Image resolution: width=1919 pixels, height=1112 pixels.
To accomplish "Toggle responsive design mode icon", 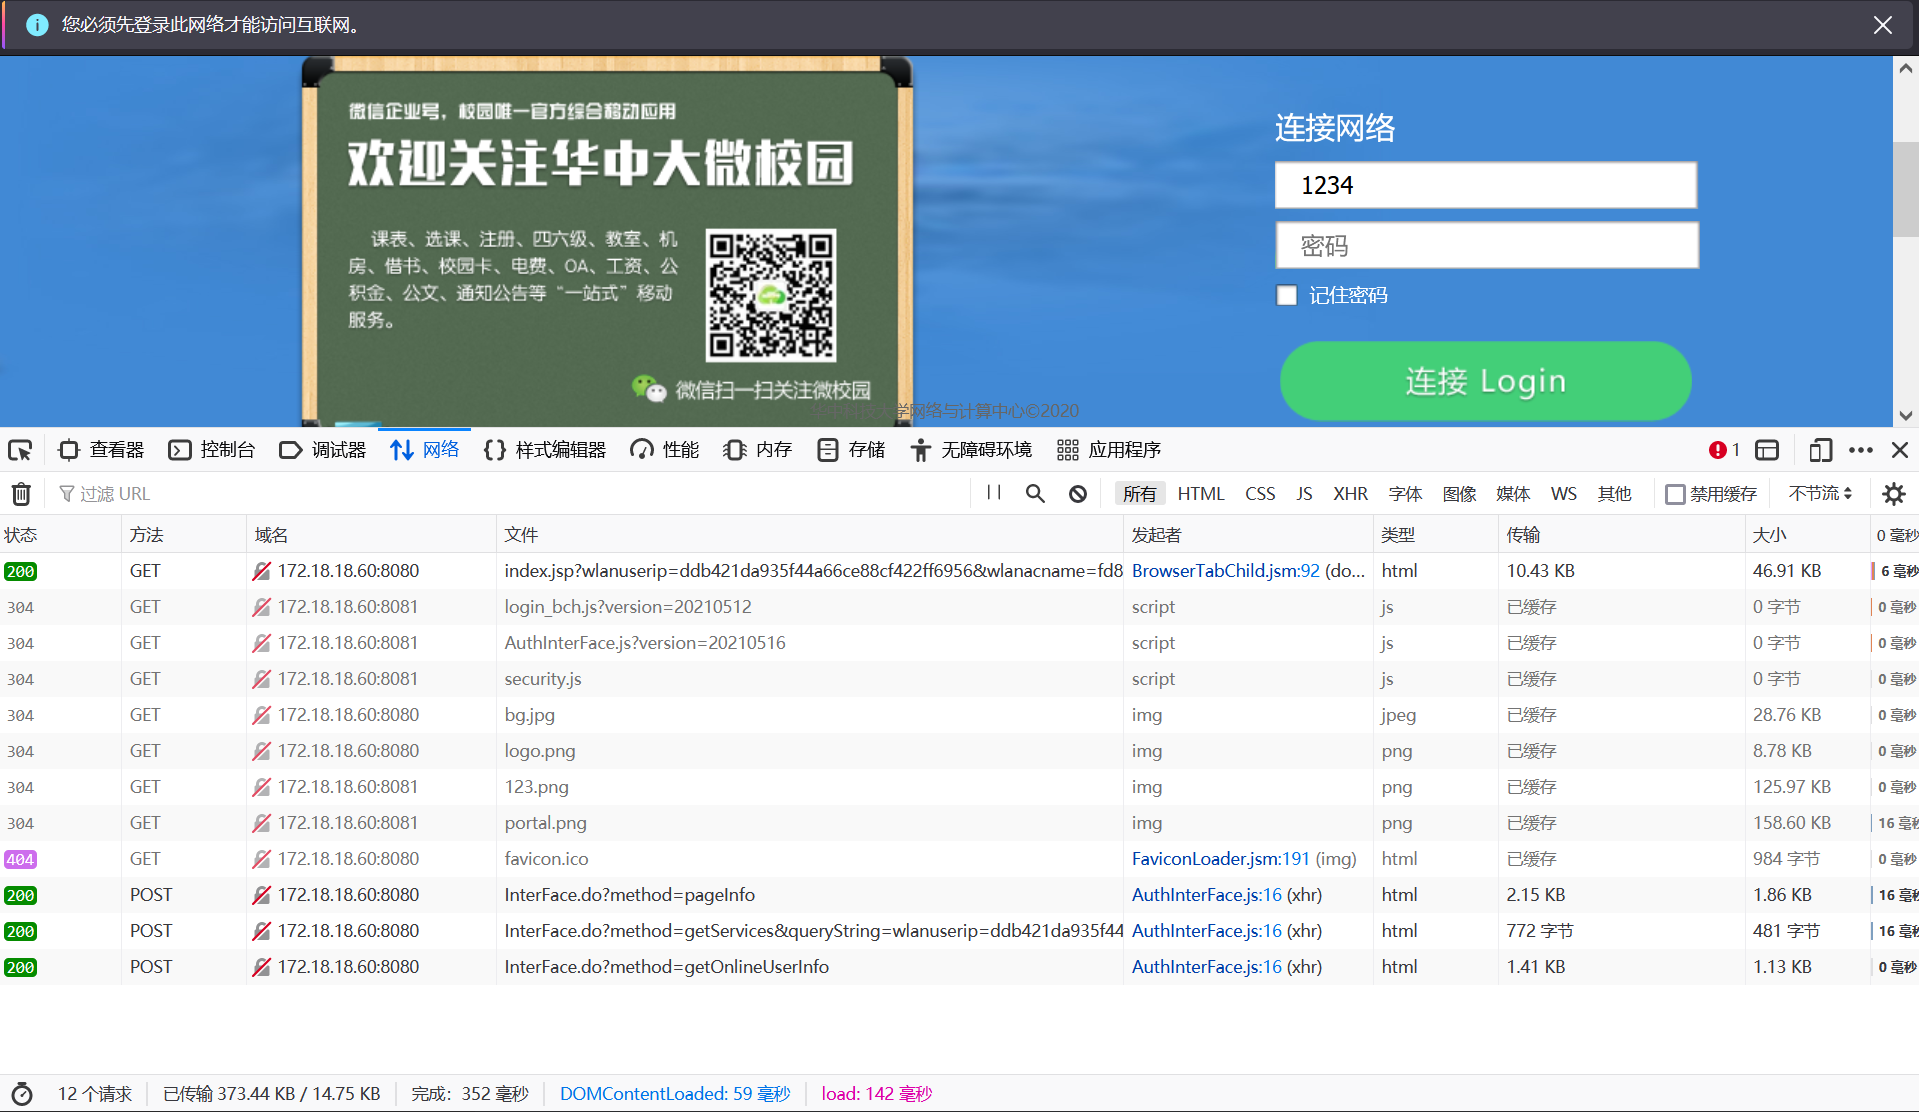I will pyautogui.click(x=1820, y=450).
